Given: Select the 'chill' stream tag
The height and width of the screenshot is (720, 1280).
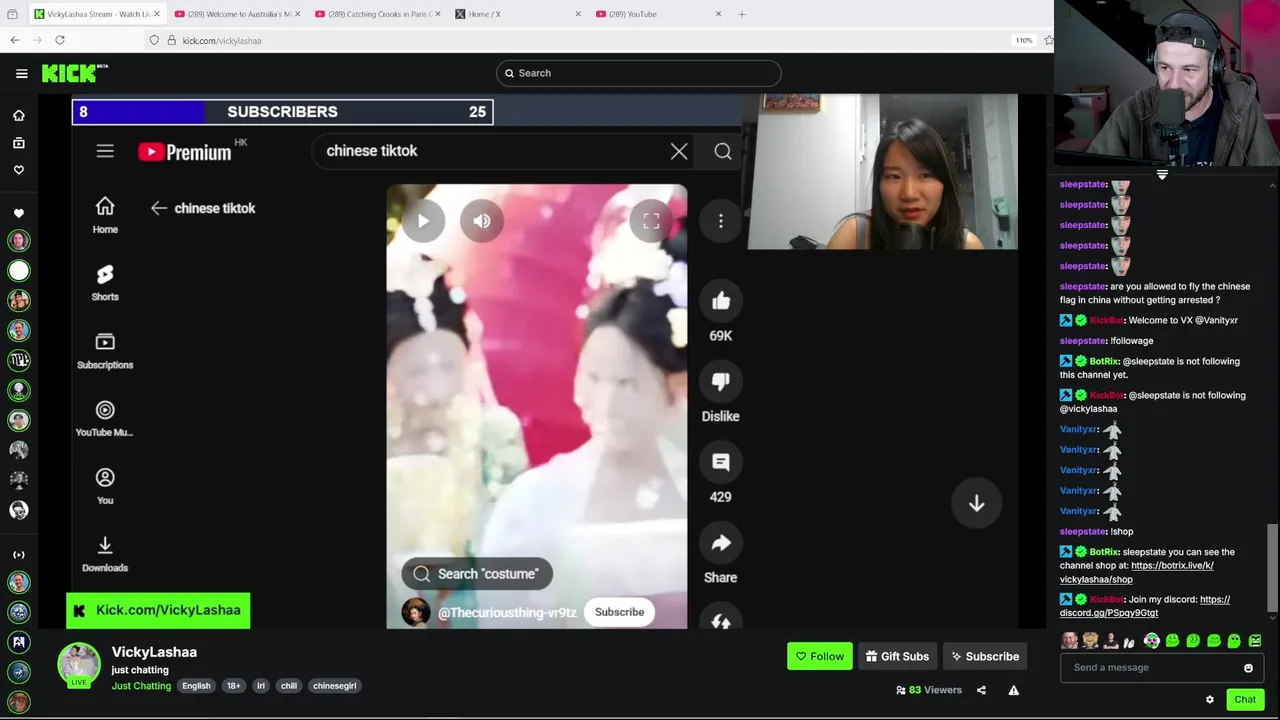Looking at the screenshot, I should click(x=289, y=686).
